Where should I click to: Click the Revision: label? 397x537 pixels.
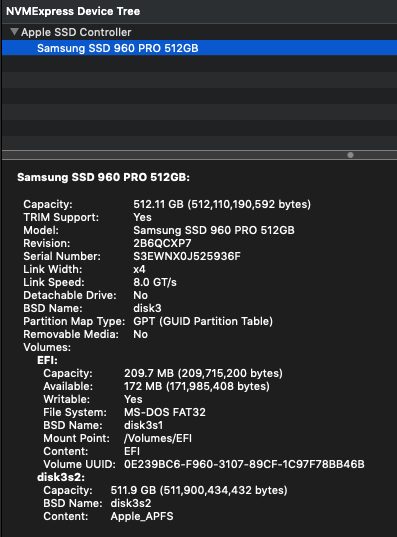pyautogui.click(x=47, y=243)
